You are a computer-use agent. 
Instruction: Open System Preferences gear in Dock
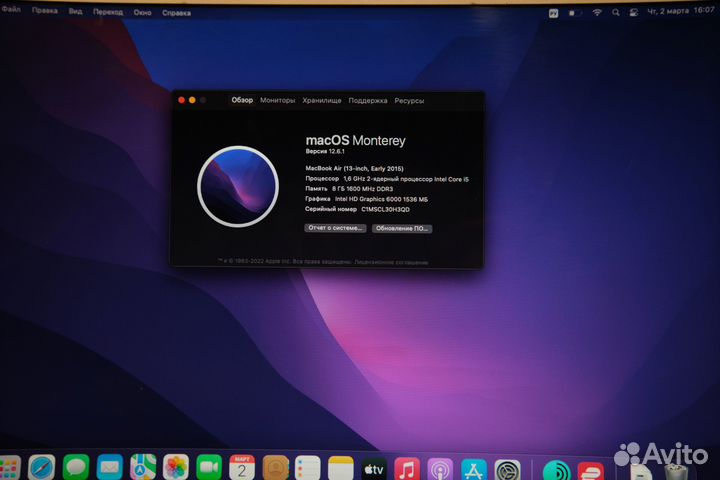(x=507, y=470)
